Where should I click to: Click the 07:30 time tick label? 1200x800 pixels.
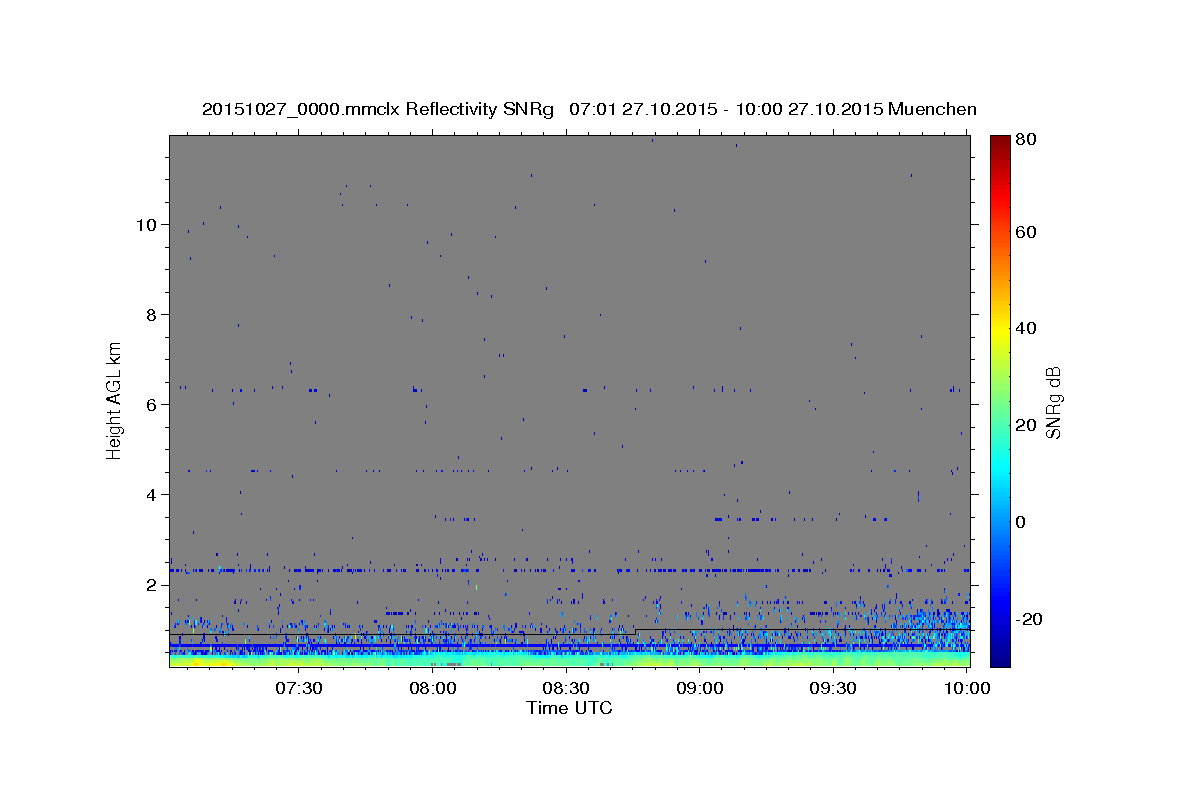(299, 688)
